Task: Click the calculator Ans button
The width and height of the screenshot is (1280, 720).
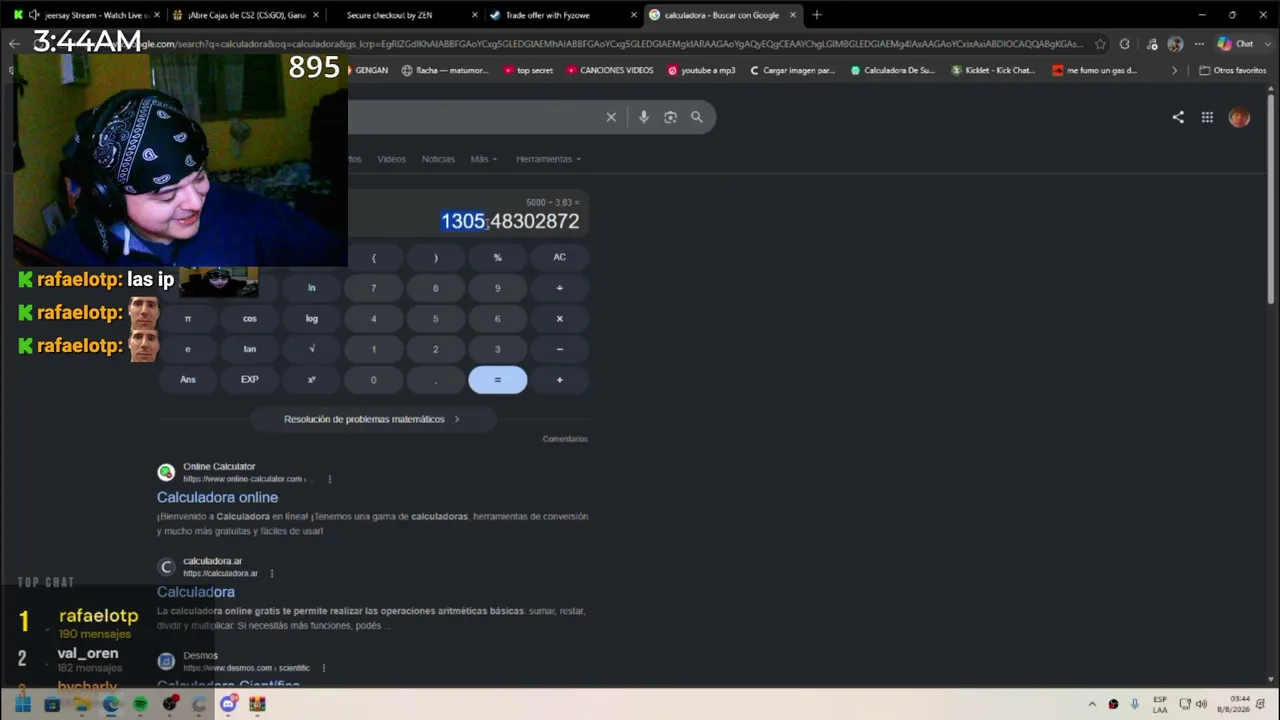Action: click(x=187, y=380)
